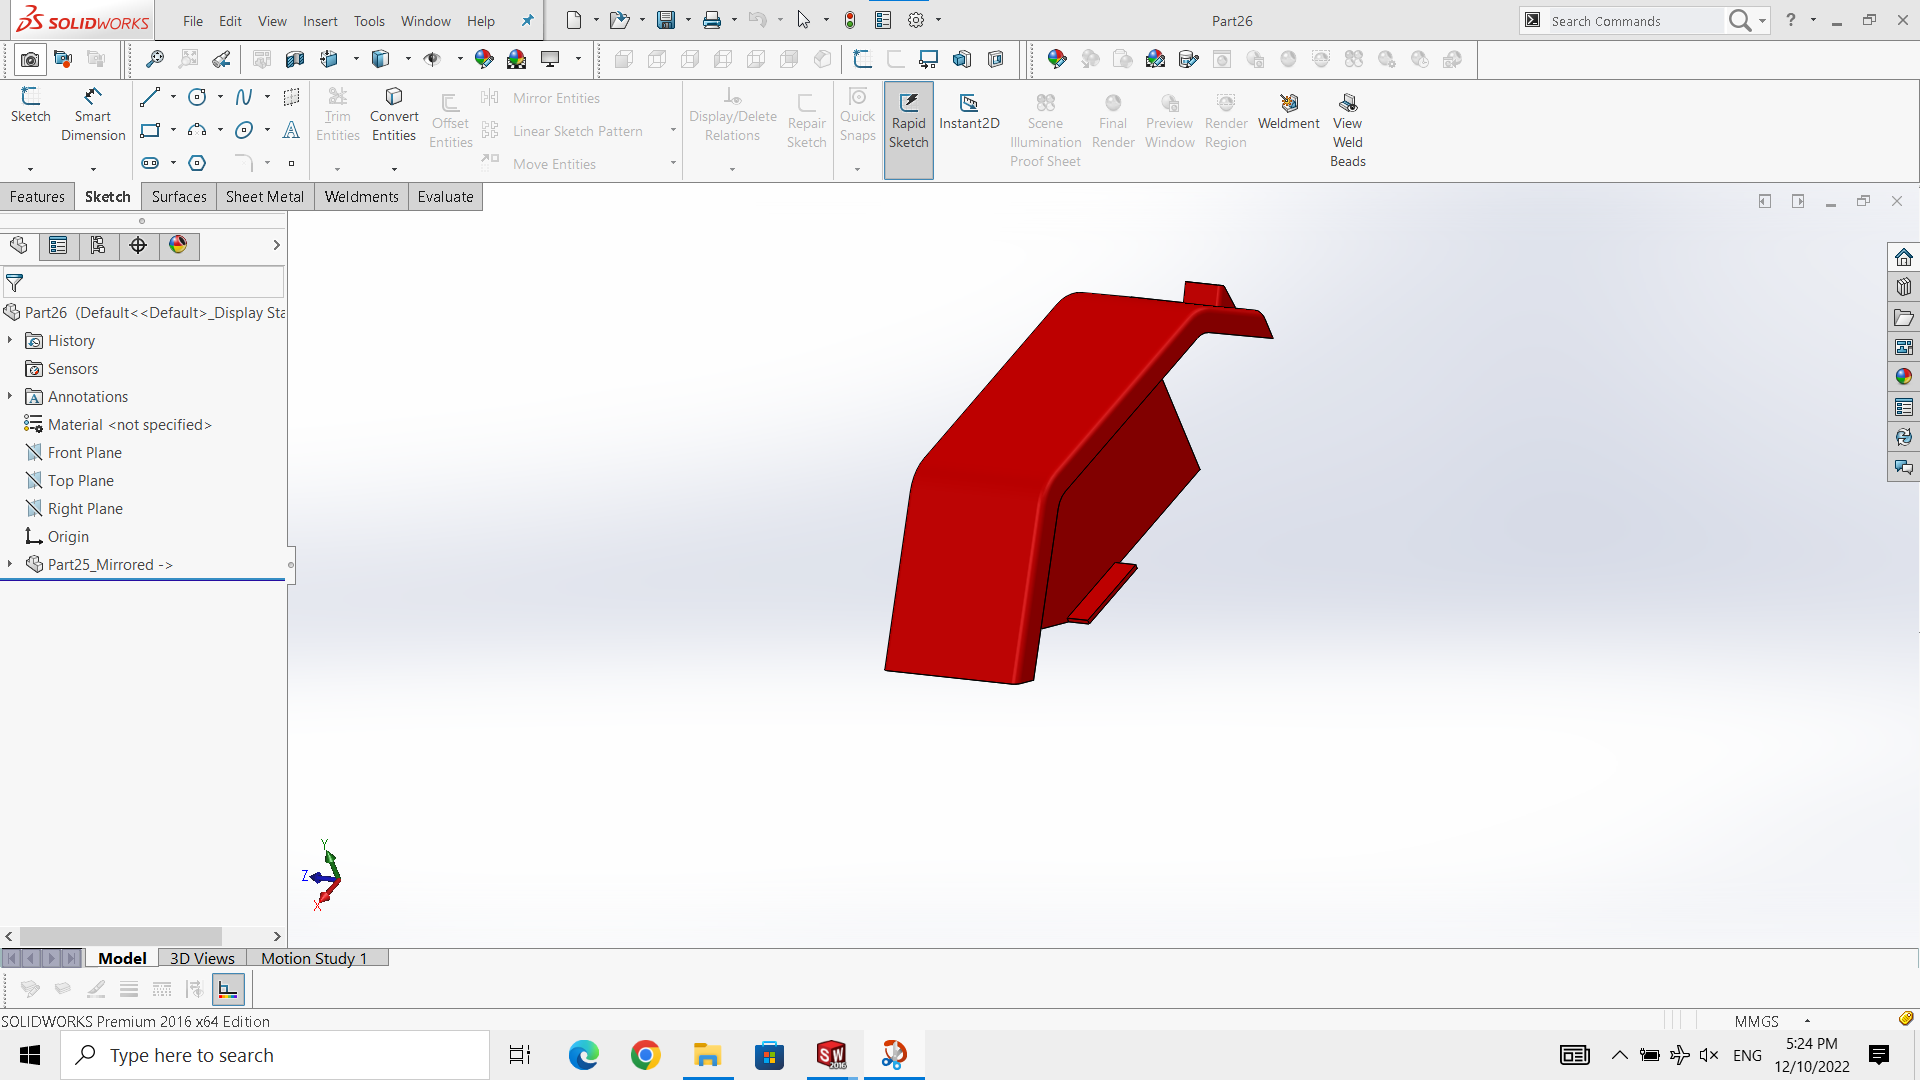This screenshot has width=1920, height=1080.
Task: Select Front Plane in feature tree
Action: click(x=84, y=453)
